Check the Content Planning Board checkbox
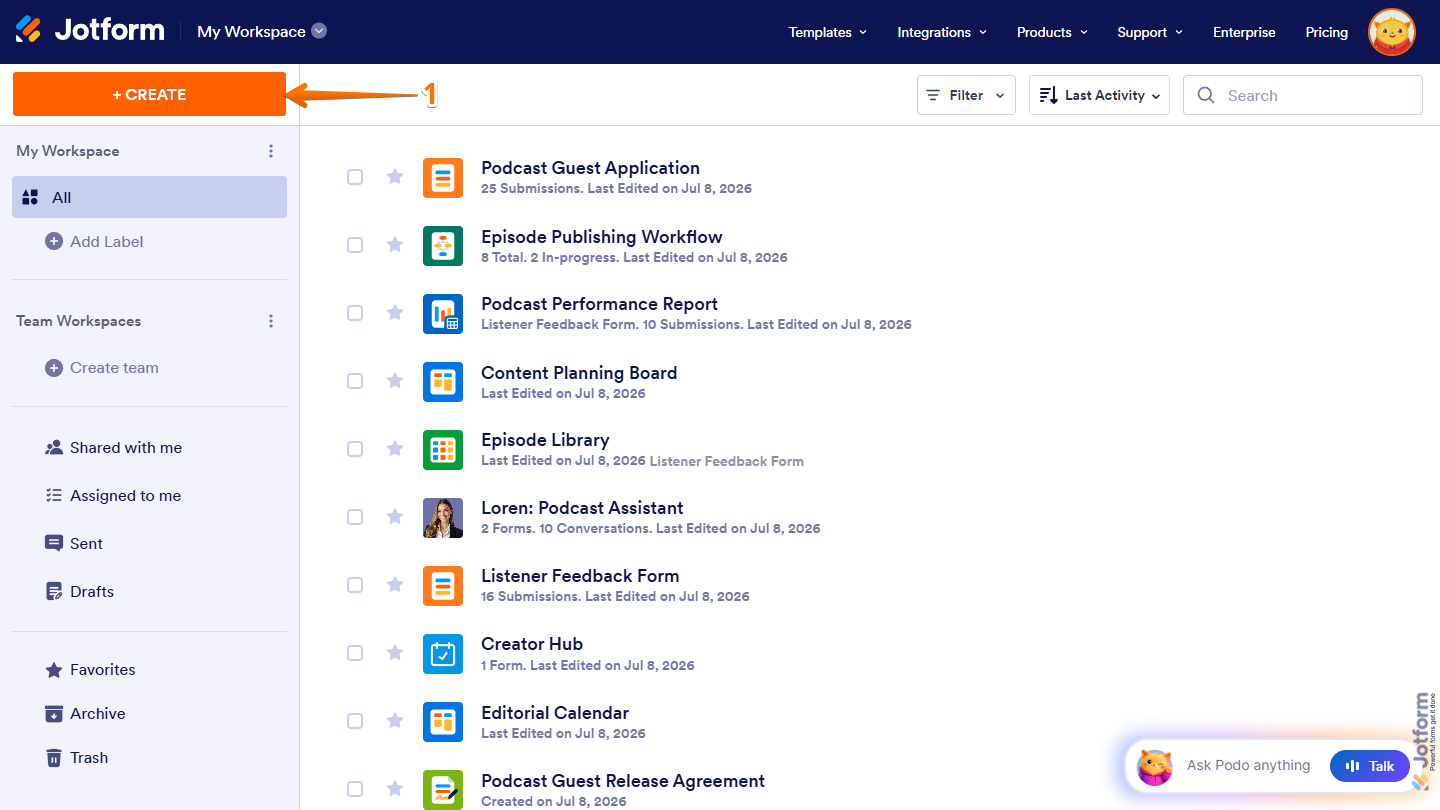Image resolution: width=1440 pixels, height=810 pixels. 355,381
